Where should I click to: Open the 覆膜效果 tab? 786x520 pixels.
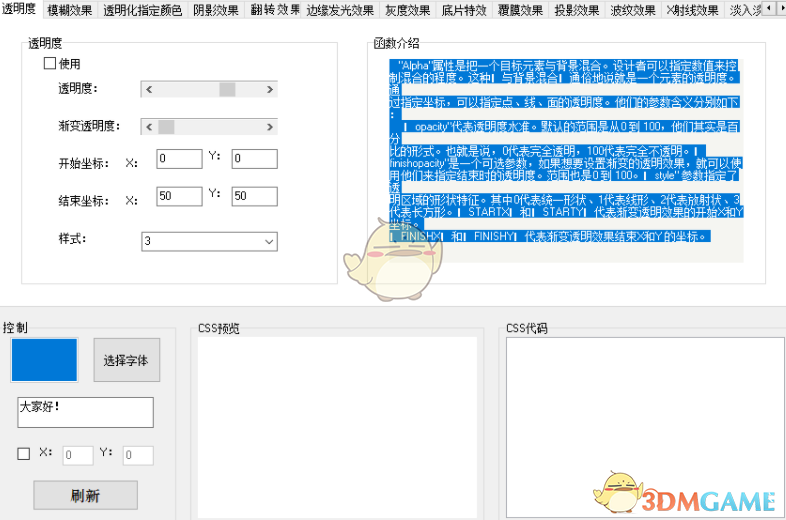click(521, 10)
